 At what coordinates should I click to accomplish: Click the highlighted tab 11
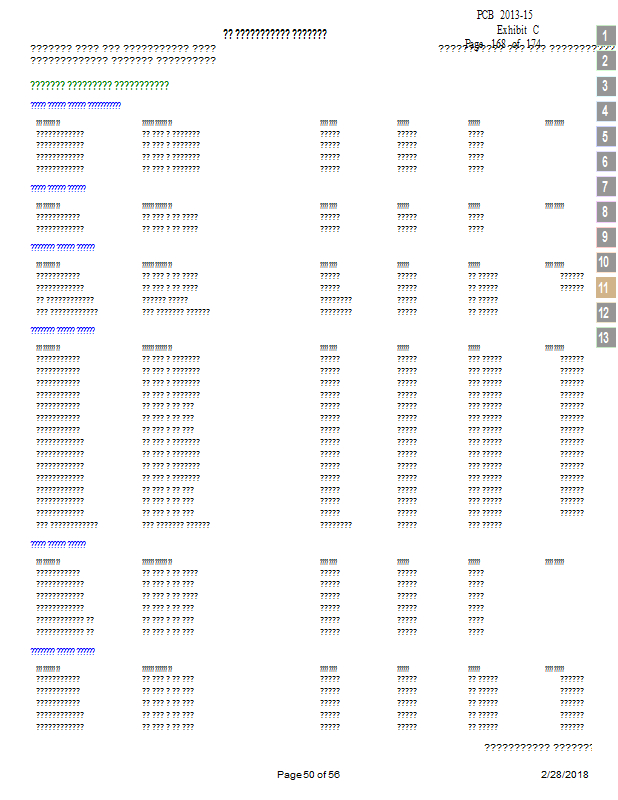[x=604, y=287]
